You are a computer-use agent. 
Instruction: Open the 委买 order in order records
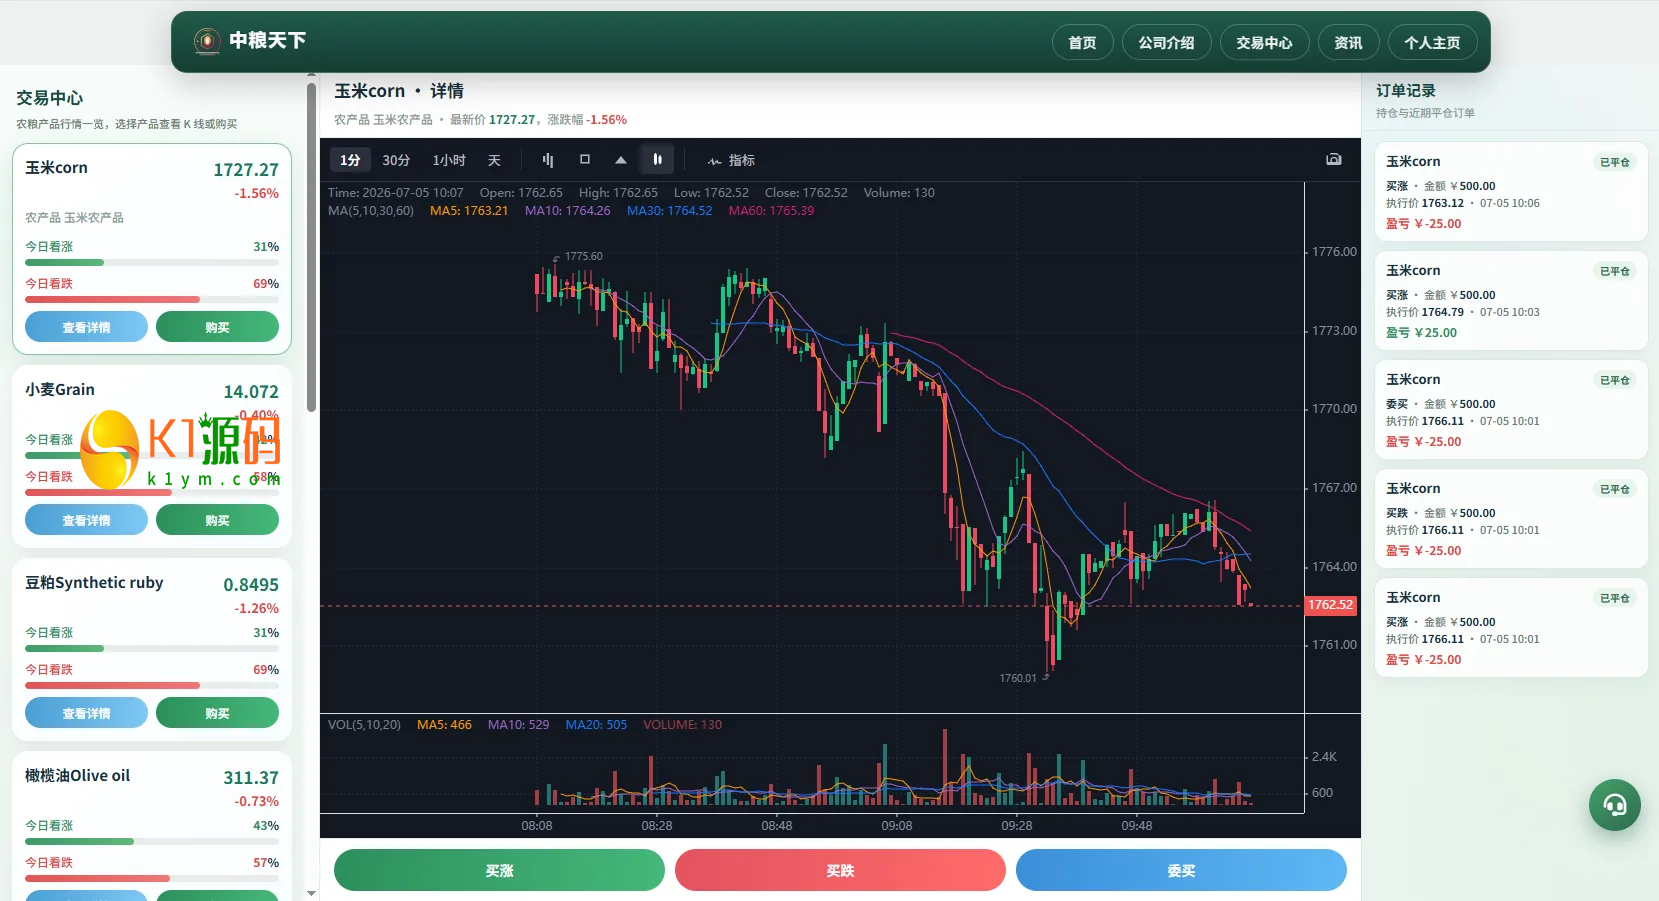[x=1511, y=410]
